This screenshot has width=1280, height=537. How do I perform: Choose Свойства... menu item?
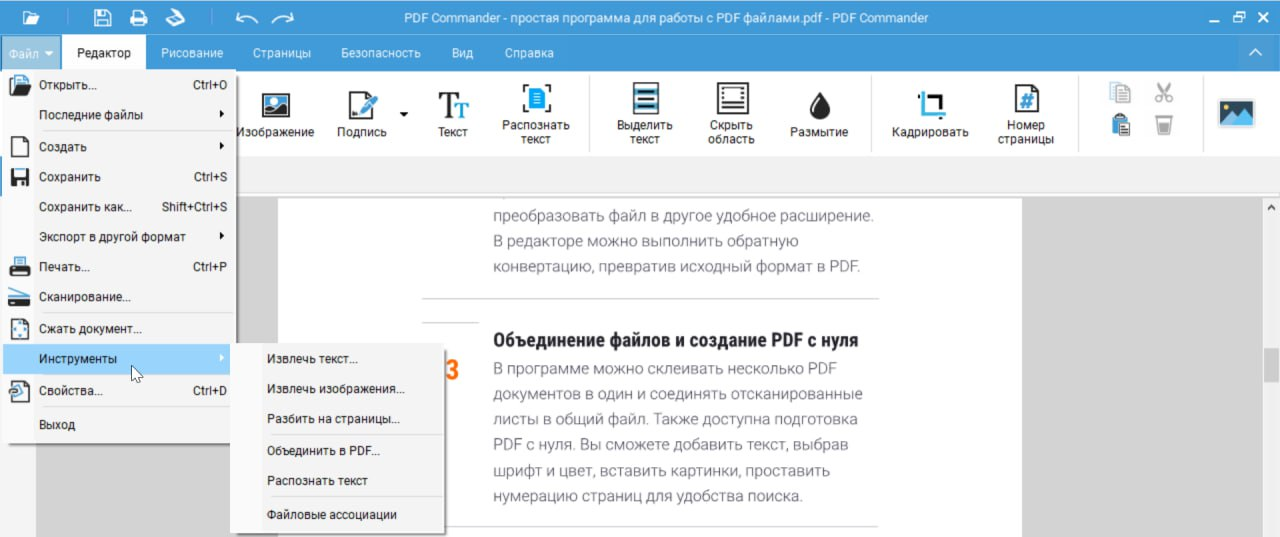pyautogui.click(x=118, y=391)
